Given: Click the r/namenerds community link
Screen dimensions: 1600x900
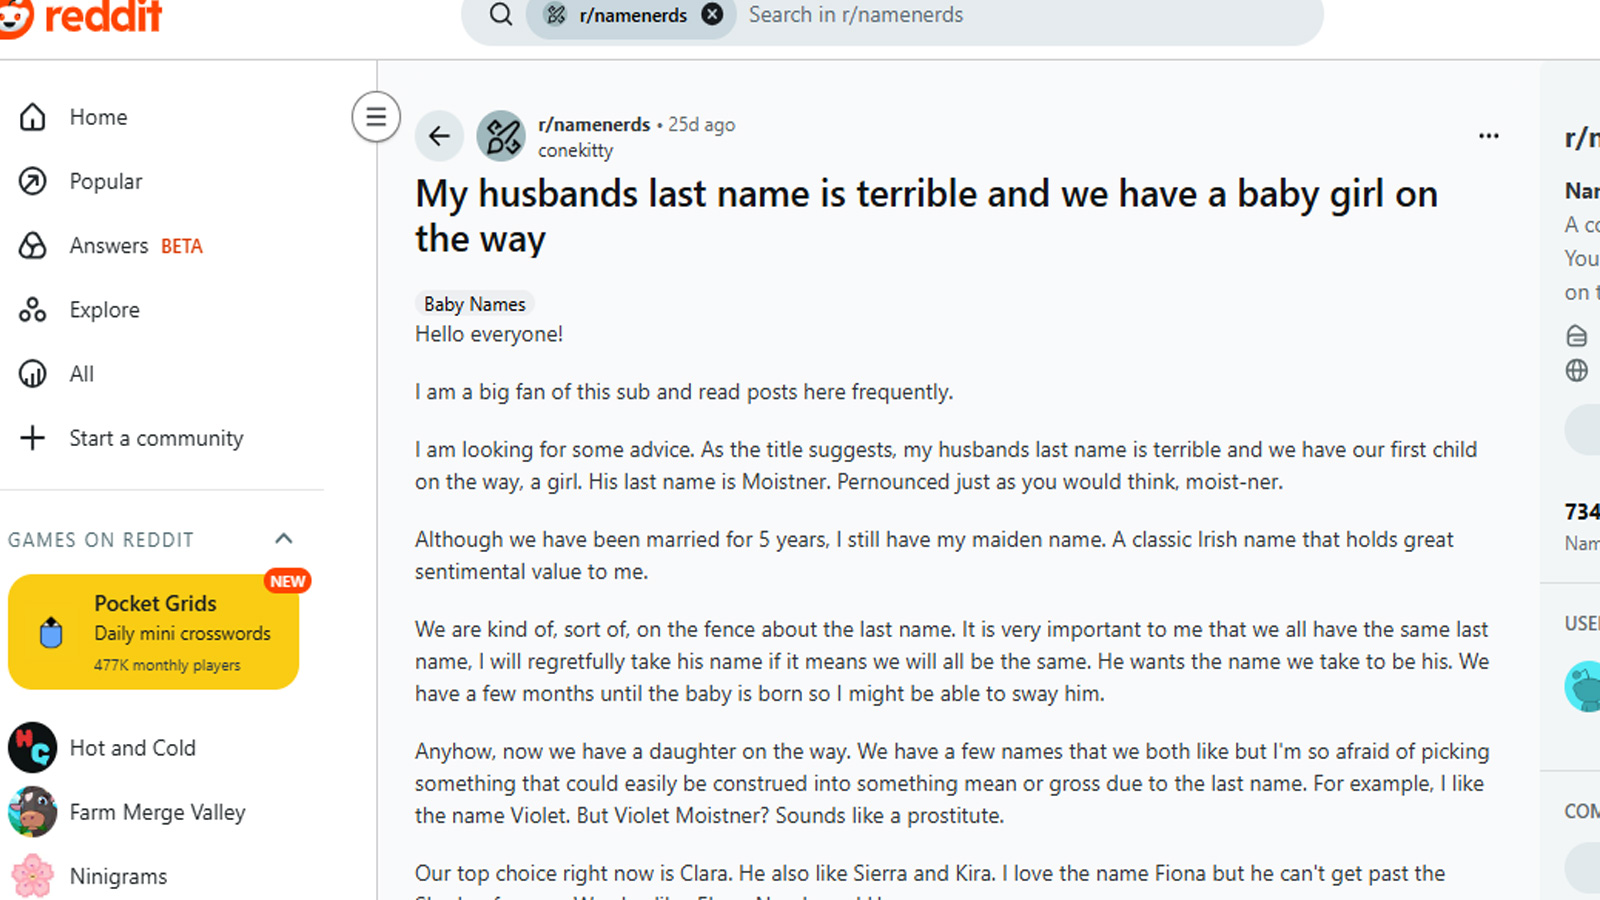Looking at the screenshot, I should [594, 124].
